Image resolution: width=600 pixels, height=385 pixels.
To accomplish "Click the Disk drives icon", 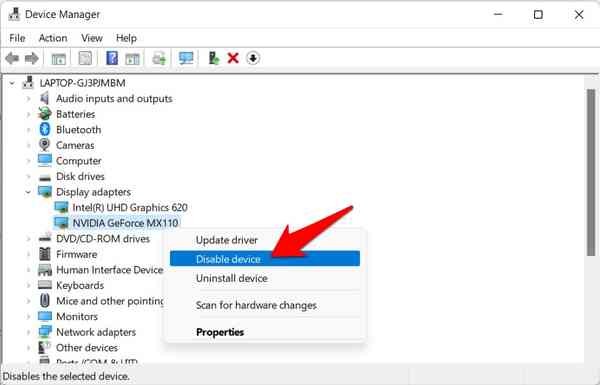I will 45,177.
